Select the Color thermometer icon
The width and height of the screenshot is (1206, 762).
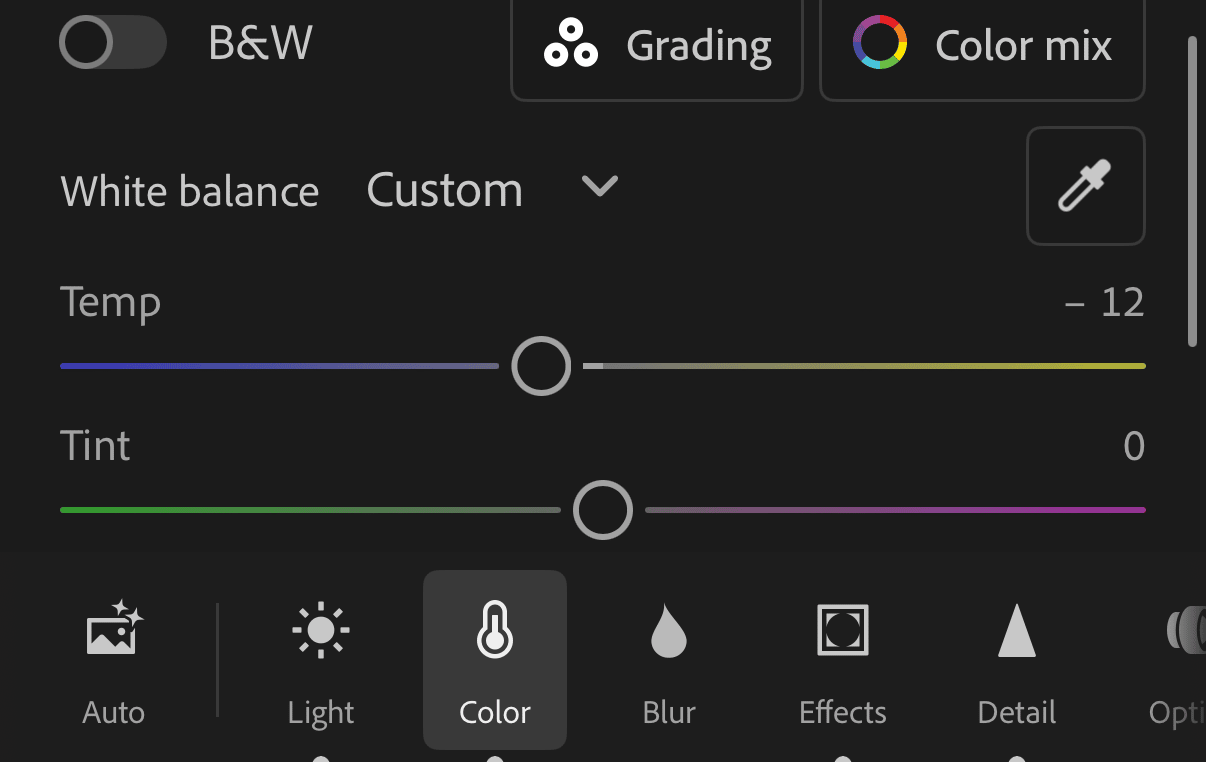pyautogui.click(x=495, y=631)
